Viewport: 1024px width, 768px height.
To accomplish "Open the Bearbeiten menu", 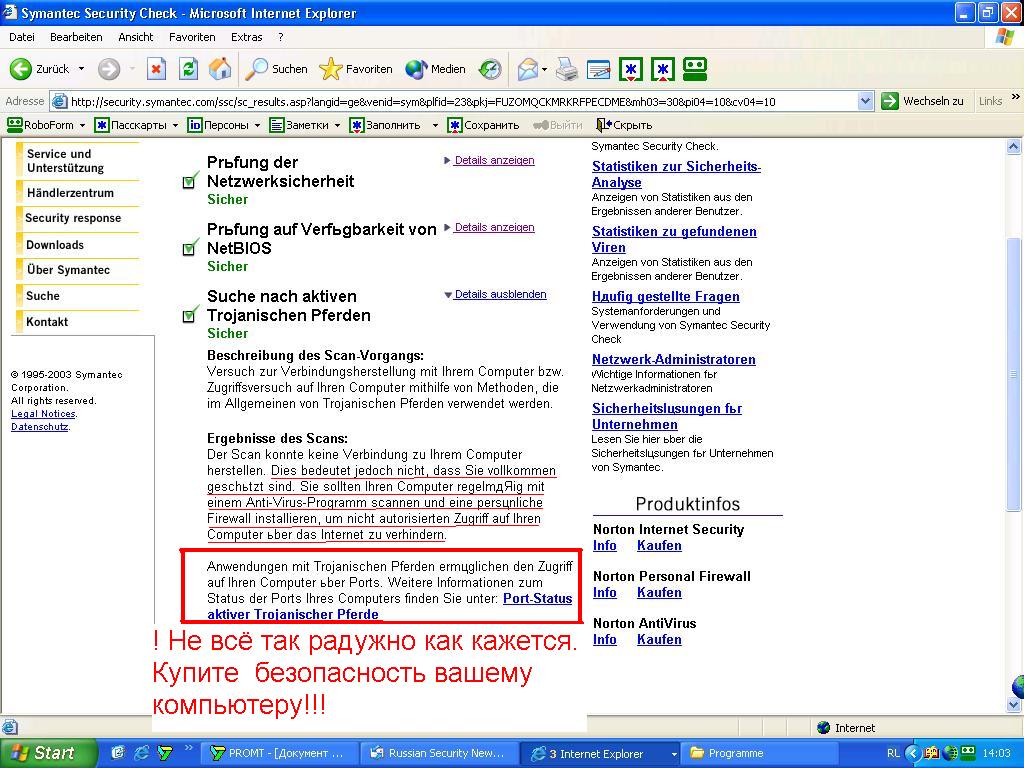I will point(76,37).
